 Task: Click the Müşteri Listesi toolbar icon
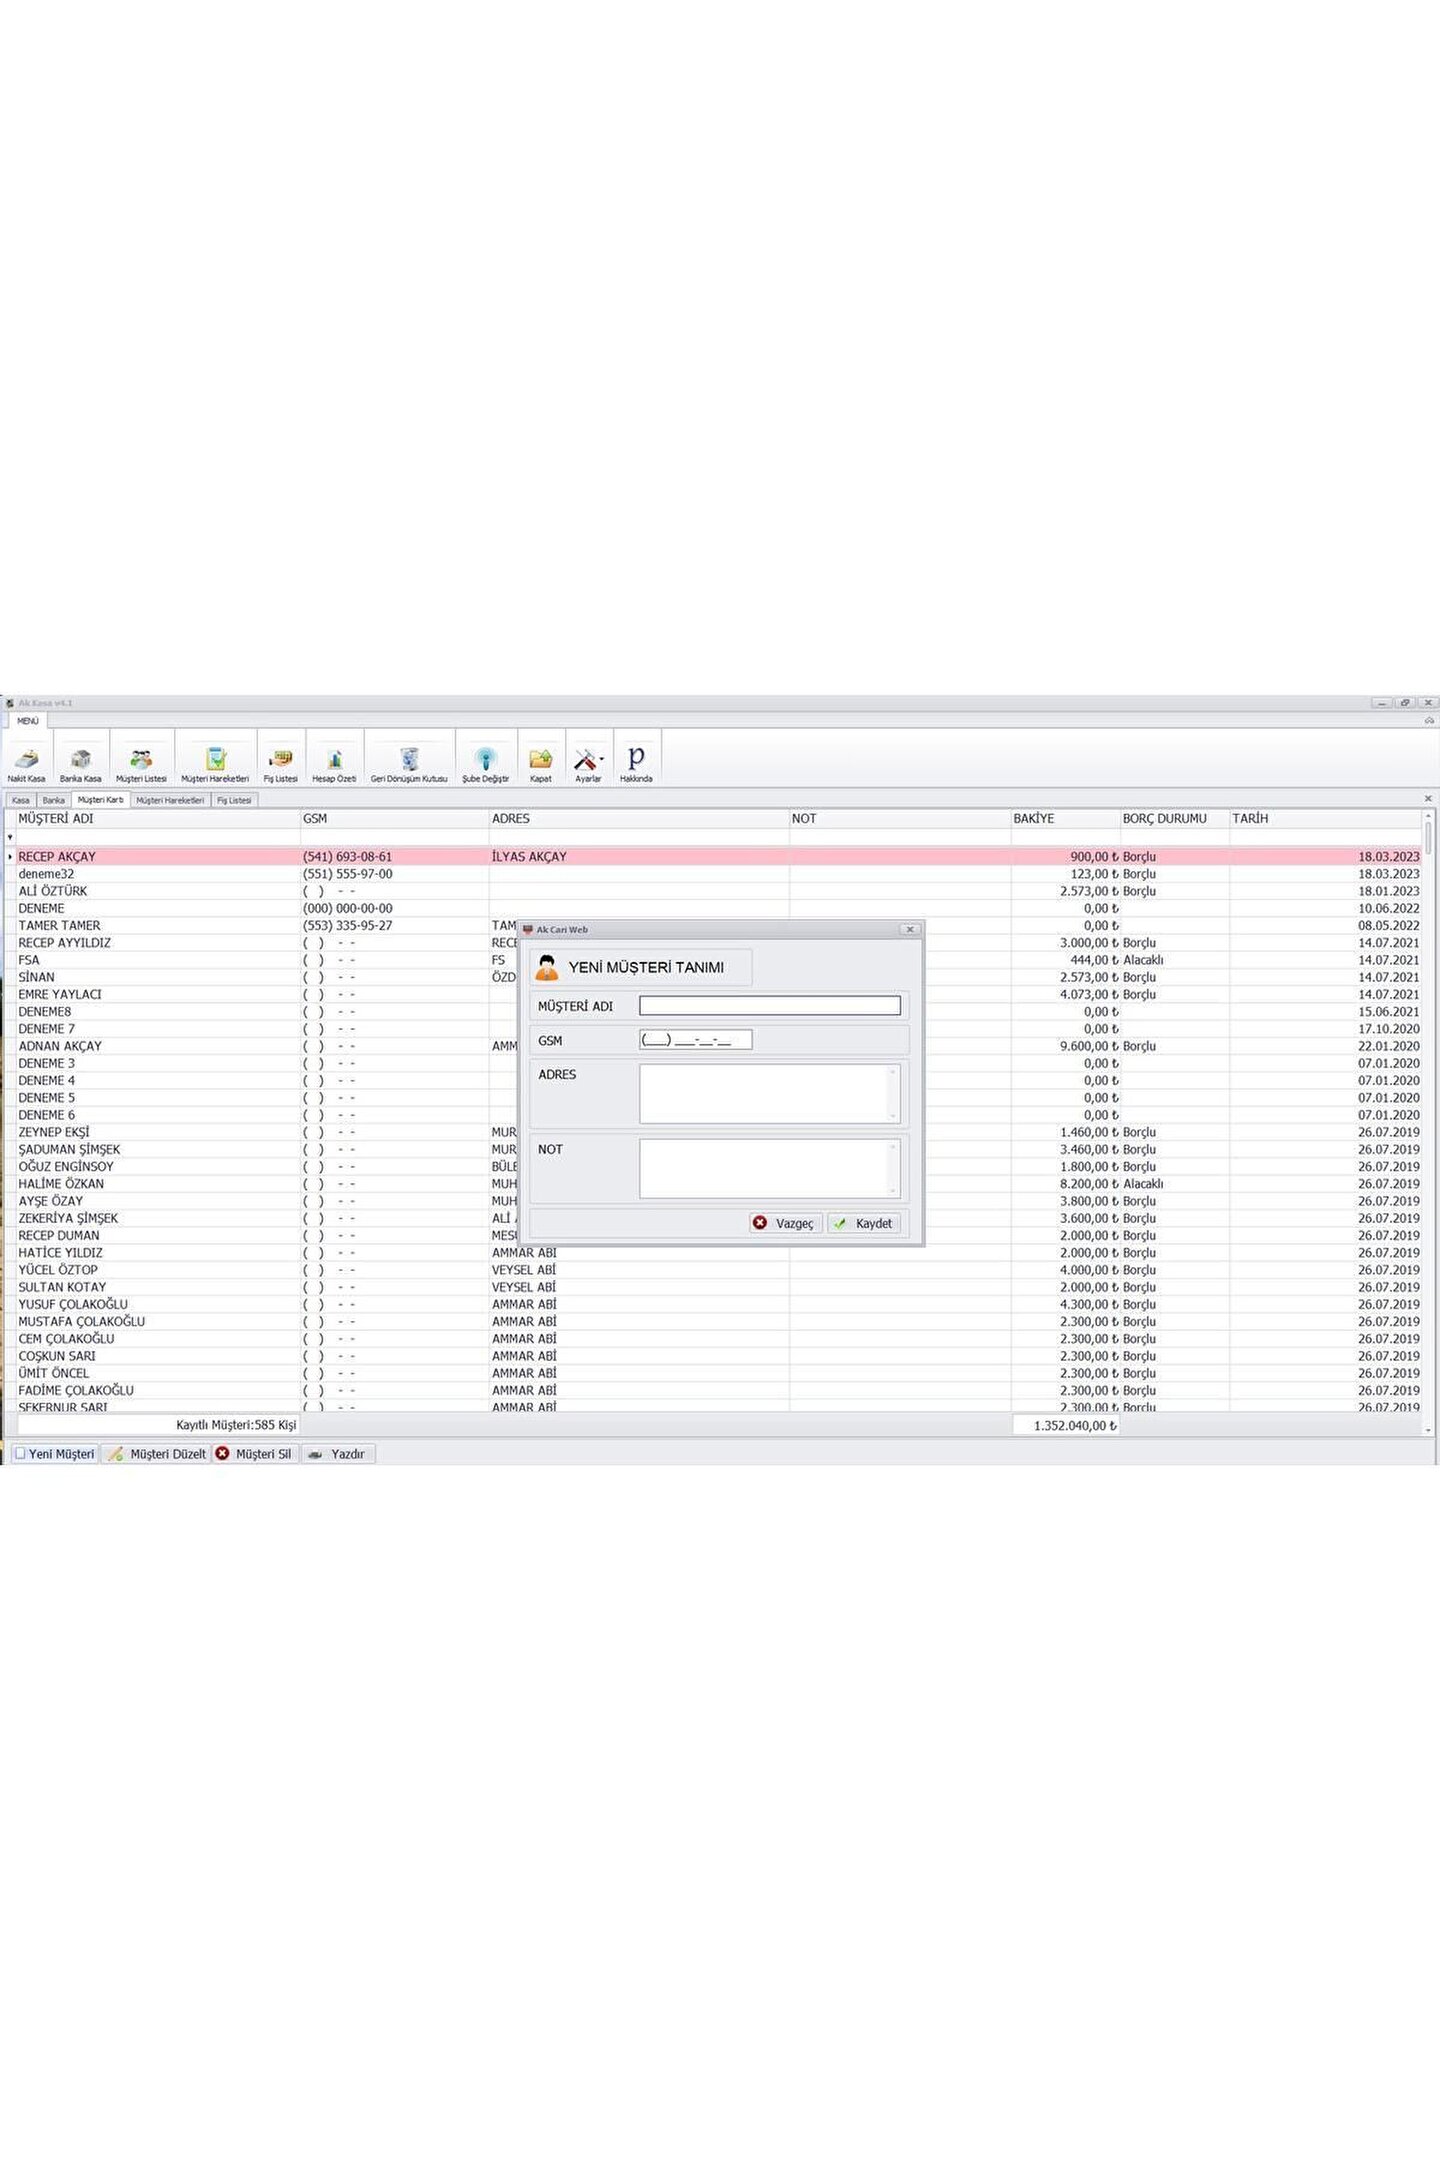[141, 762]
